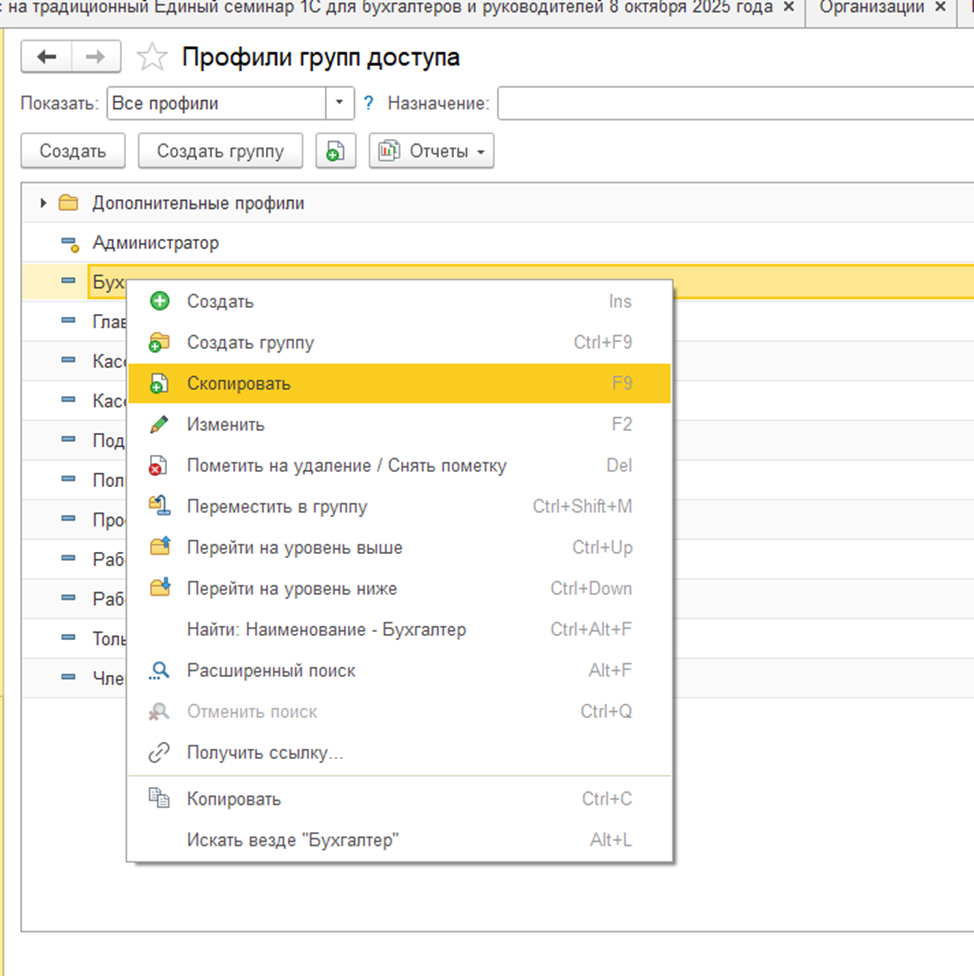Click the copy-profile toolbar icon button
The image size is (974, 976).
(x=335, y=151)
